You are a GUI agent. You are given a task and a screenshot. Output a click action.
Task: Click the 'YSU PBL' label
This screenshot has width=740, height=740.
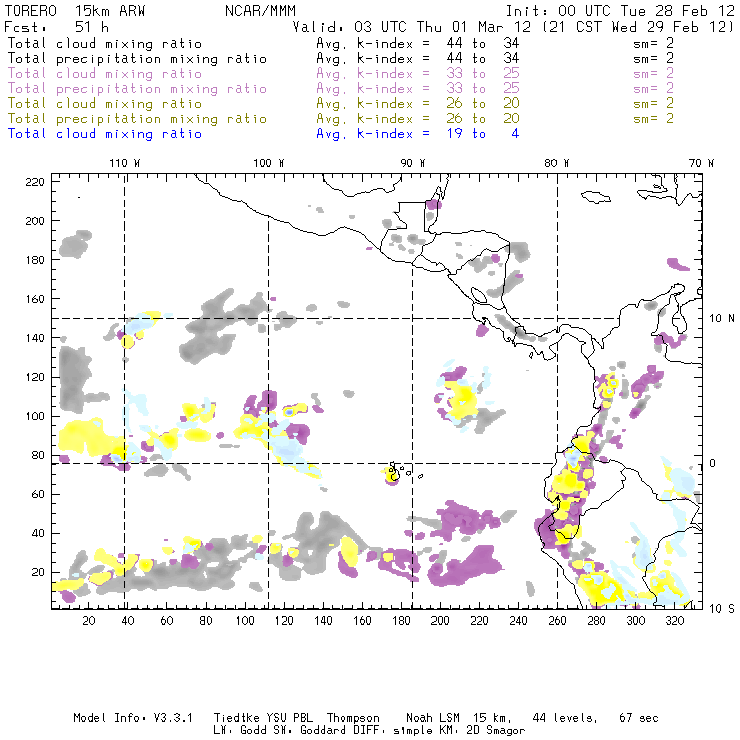pos(290,718)
